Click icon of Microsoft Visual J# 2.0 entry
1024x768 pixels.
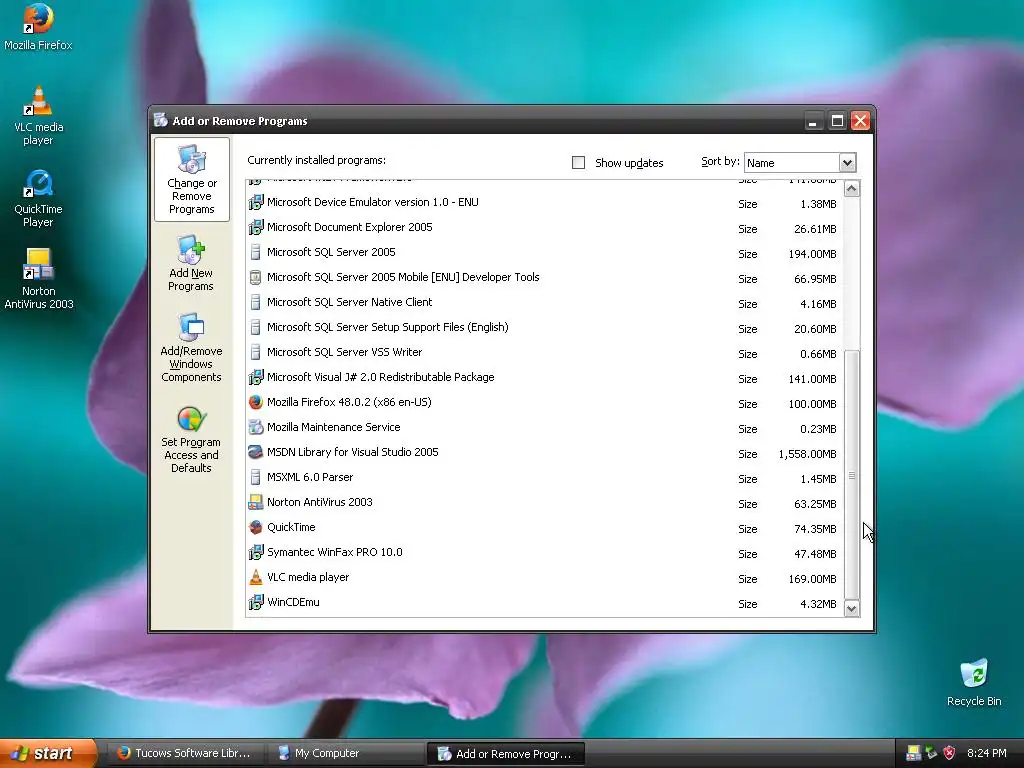tap(255, 377)
